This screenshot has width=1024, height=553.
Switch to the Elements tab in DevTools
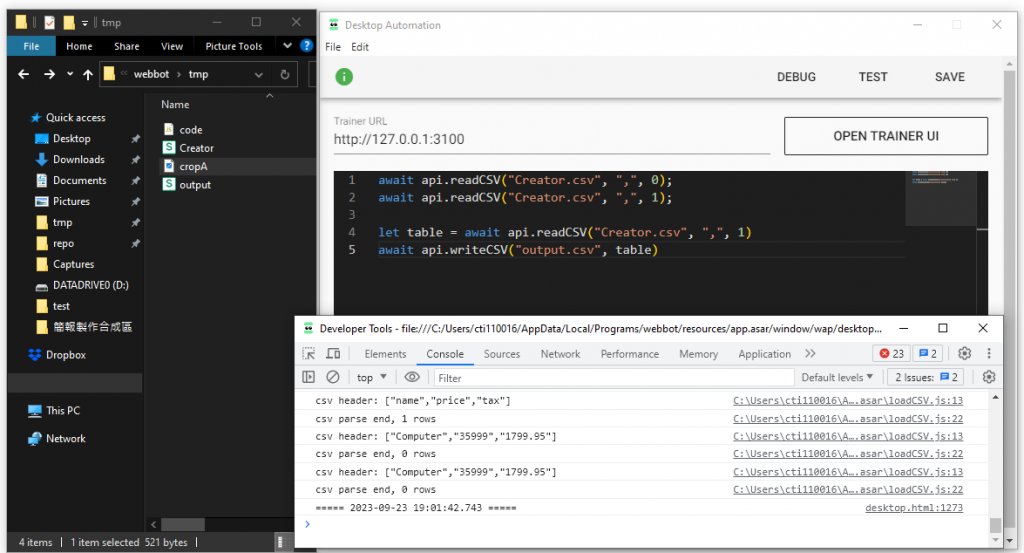(385, 354)
